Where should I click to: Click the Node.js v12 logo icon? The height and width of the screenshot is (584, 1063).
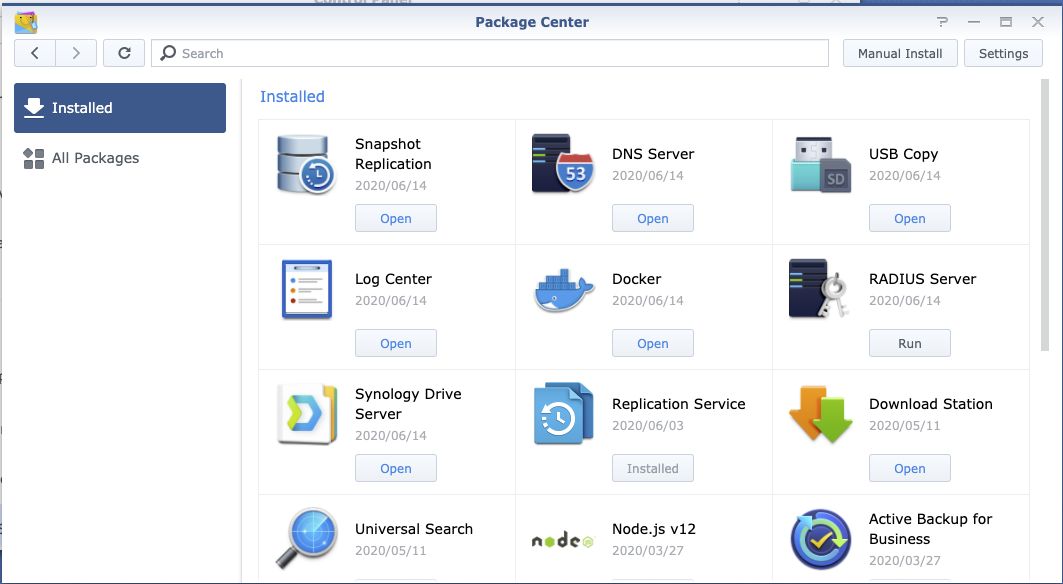(x=563, y=541)
